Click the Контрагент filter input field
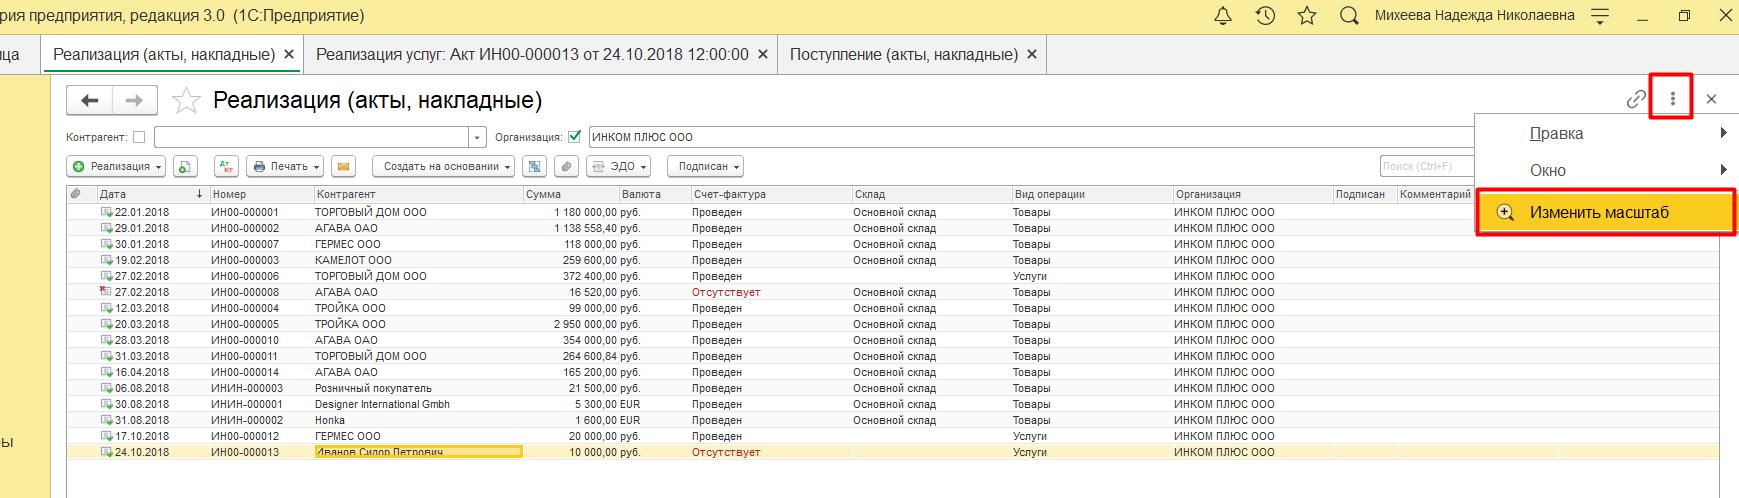This screenshot has width=1739, height=498. (x=312, y=137)
